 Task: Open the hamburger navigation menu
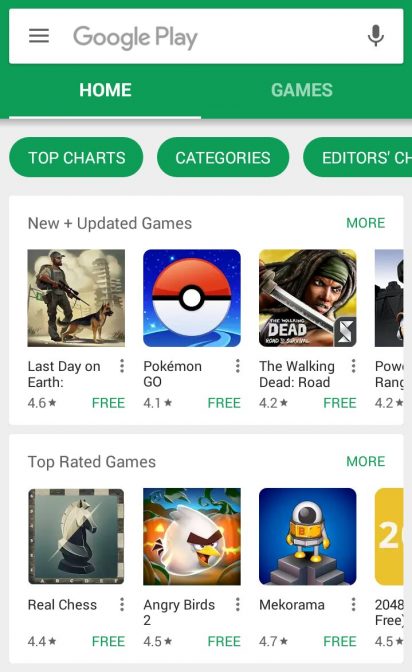(x=39, y=36)
